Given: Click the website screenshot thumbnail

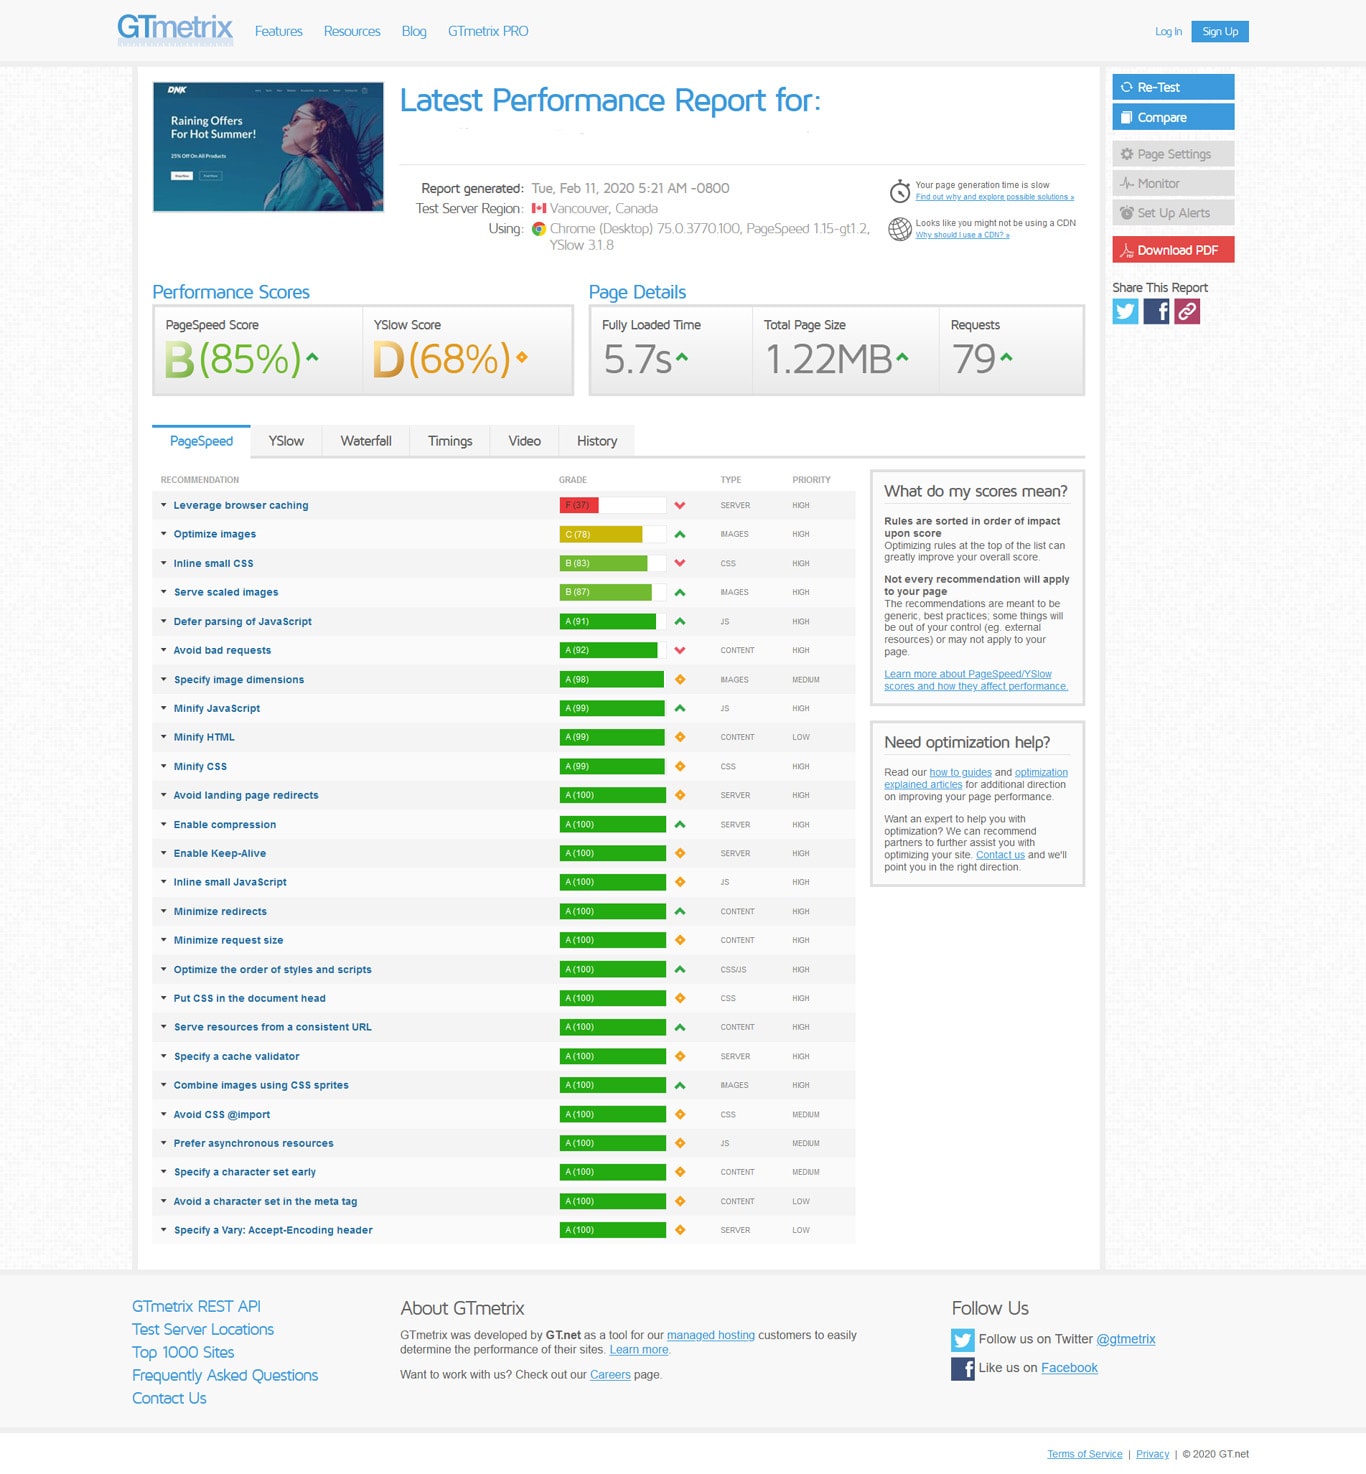Looking at the screenshot, I should (268, 147).
